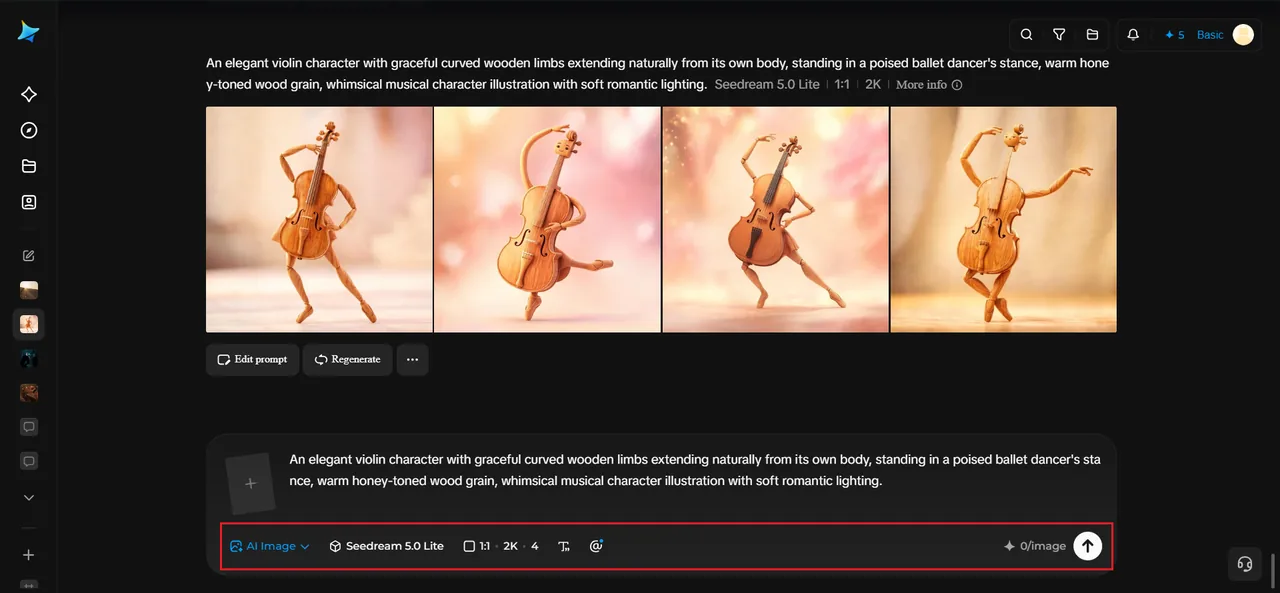Open the folder icon in the top bar
The width and height of the screenshot is (1280, 593).
1092,34
